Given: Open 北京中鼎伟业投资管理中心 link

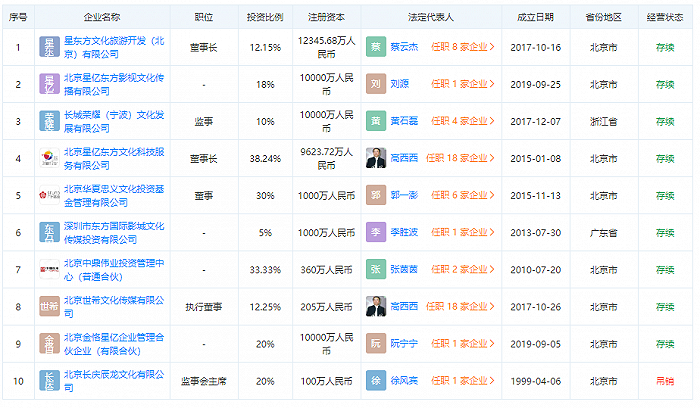Looking at the screenshot, I should coord(114,270).
